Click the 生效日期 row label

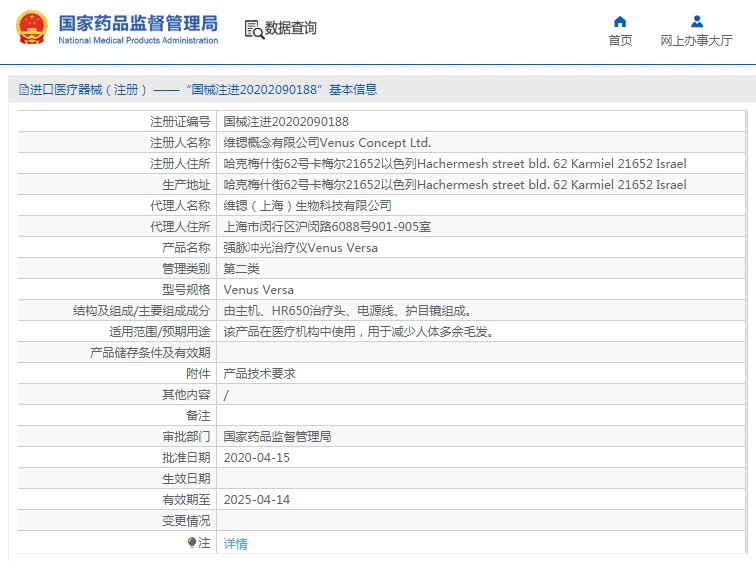coord(186,479)
